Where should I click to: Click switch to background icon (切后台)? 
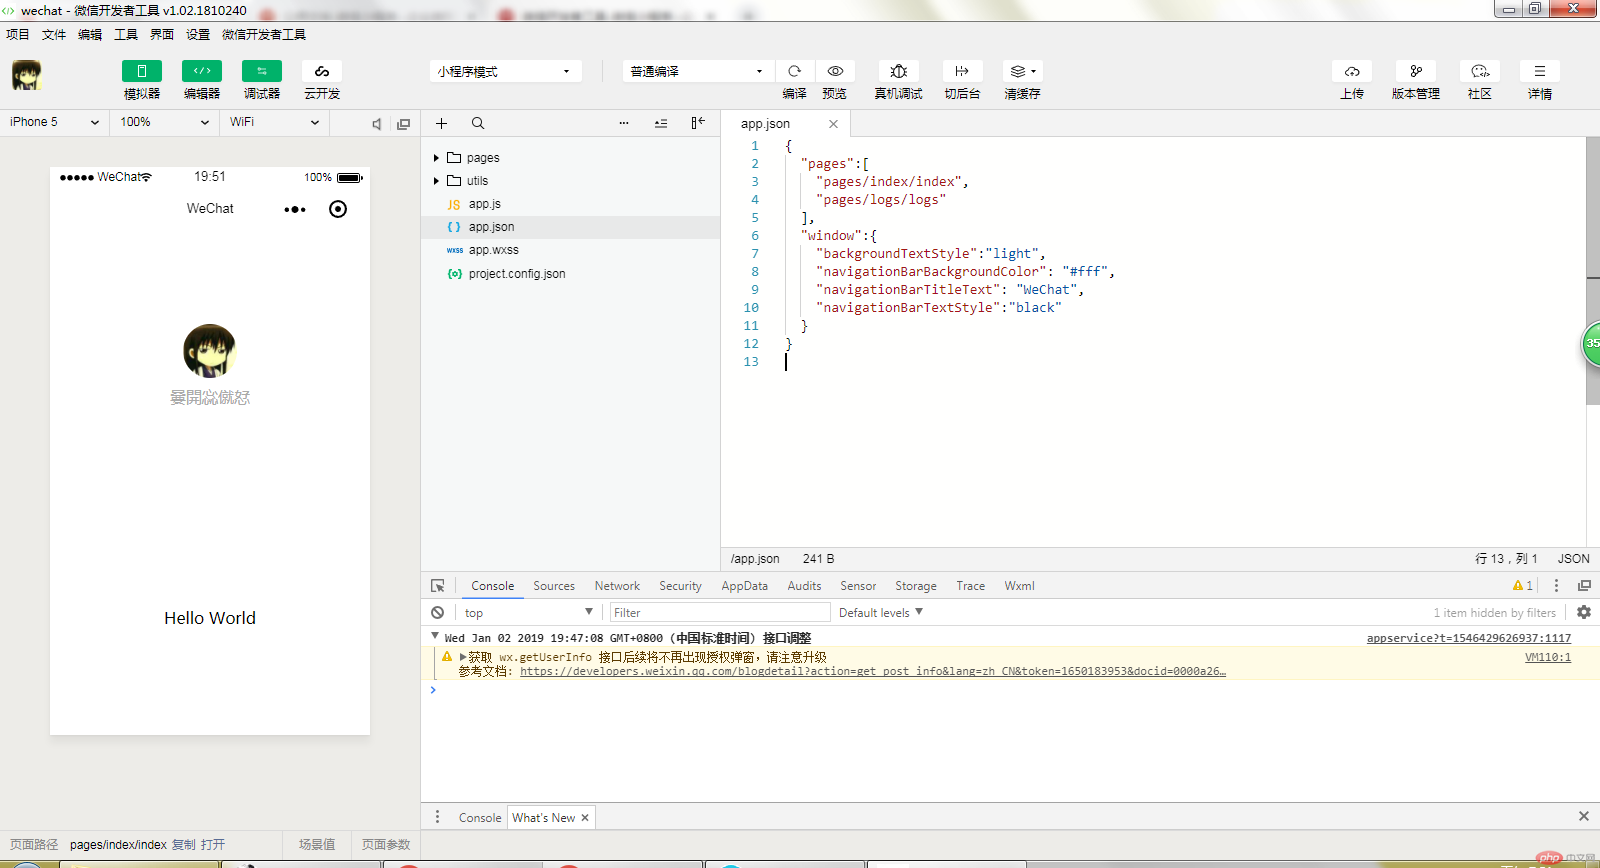pyautogui.click(x=962, y=71)
